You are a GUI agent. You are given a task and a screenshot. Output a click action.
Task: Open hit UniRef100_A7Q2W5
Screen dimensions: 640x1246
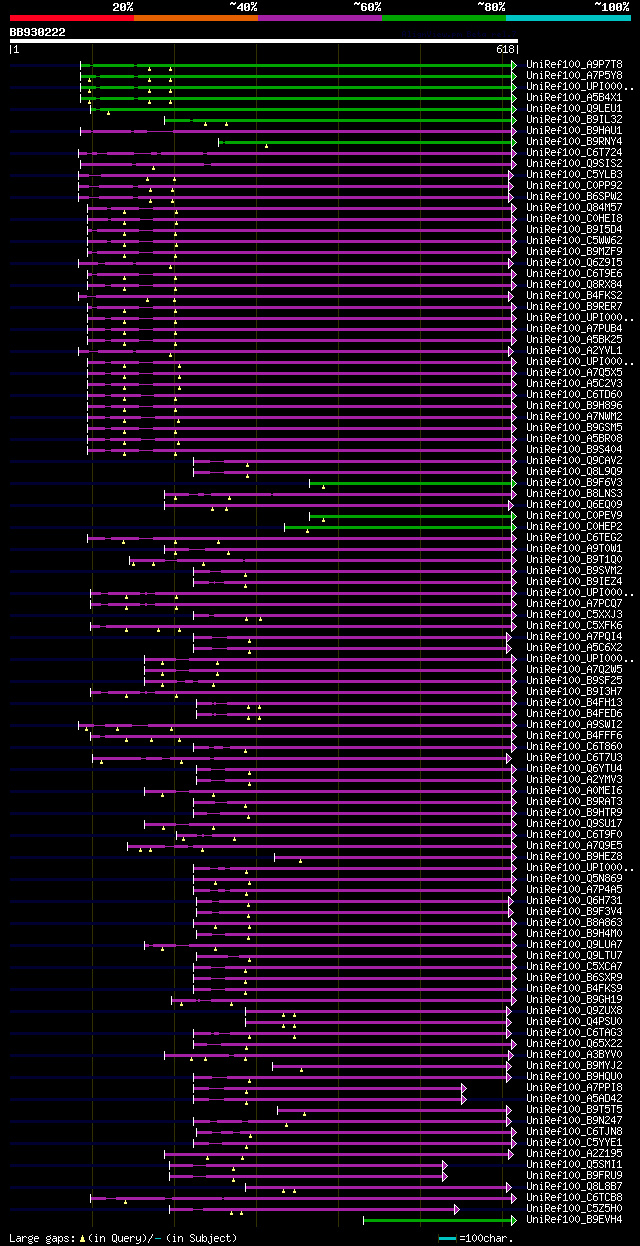coord(574,670)
